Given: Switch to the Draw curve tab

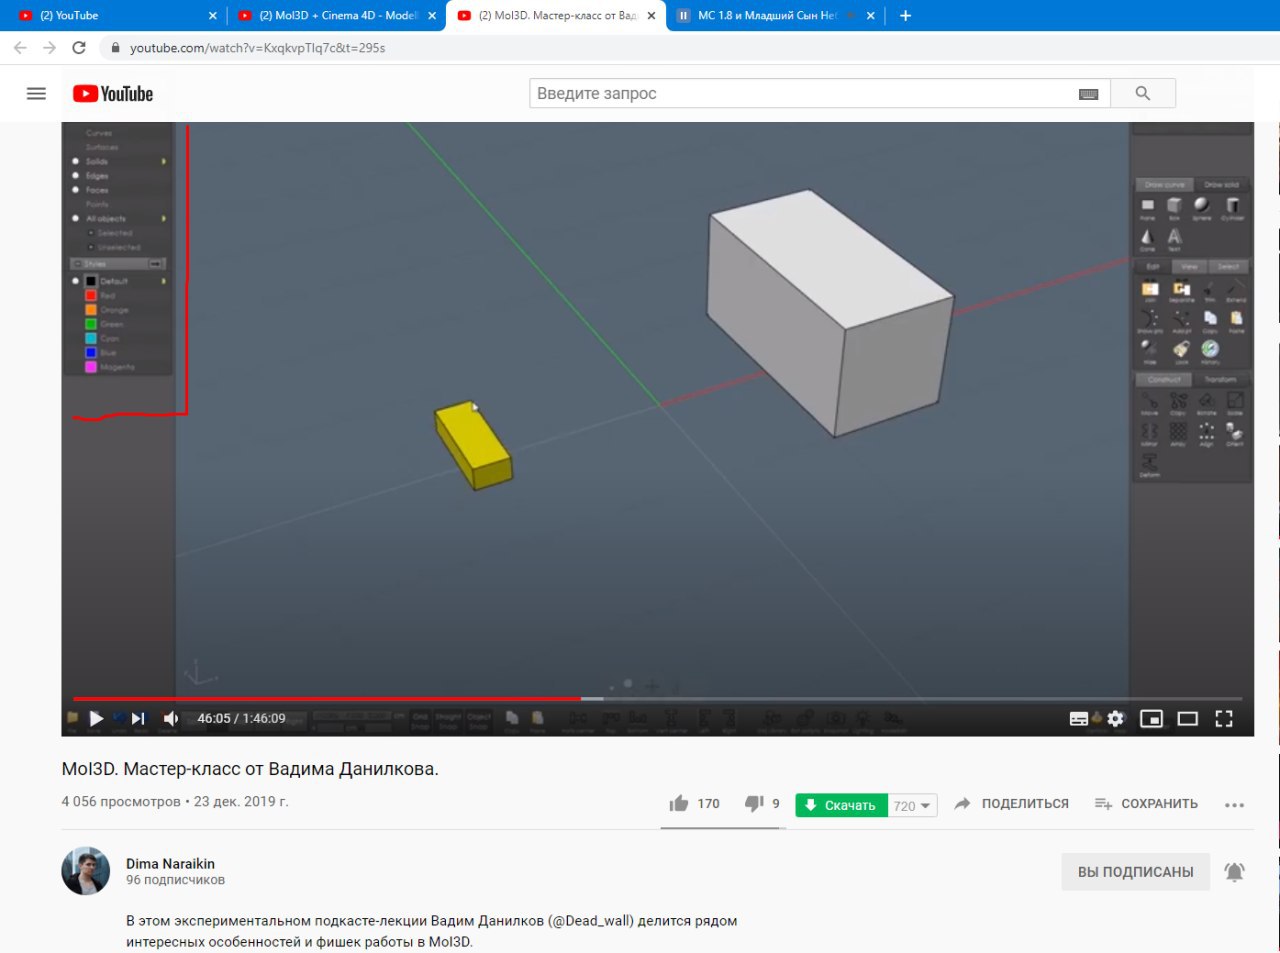Looking at the screenshot, I should tap(1165, 185).
